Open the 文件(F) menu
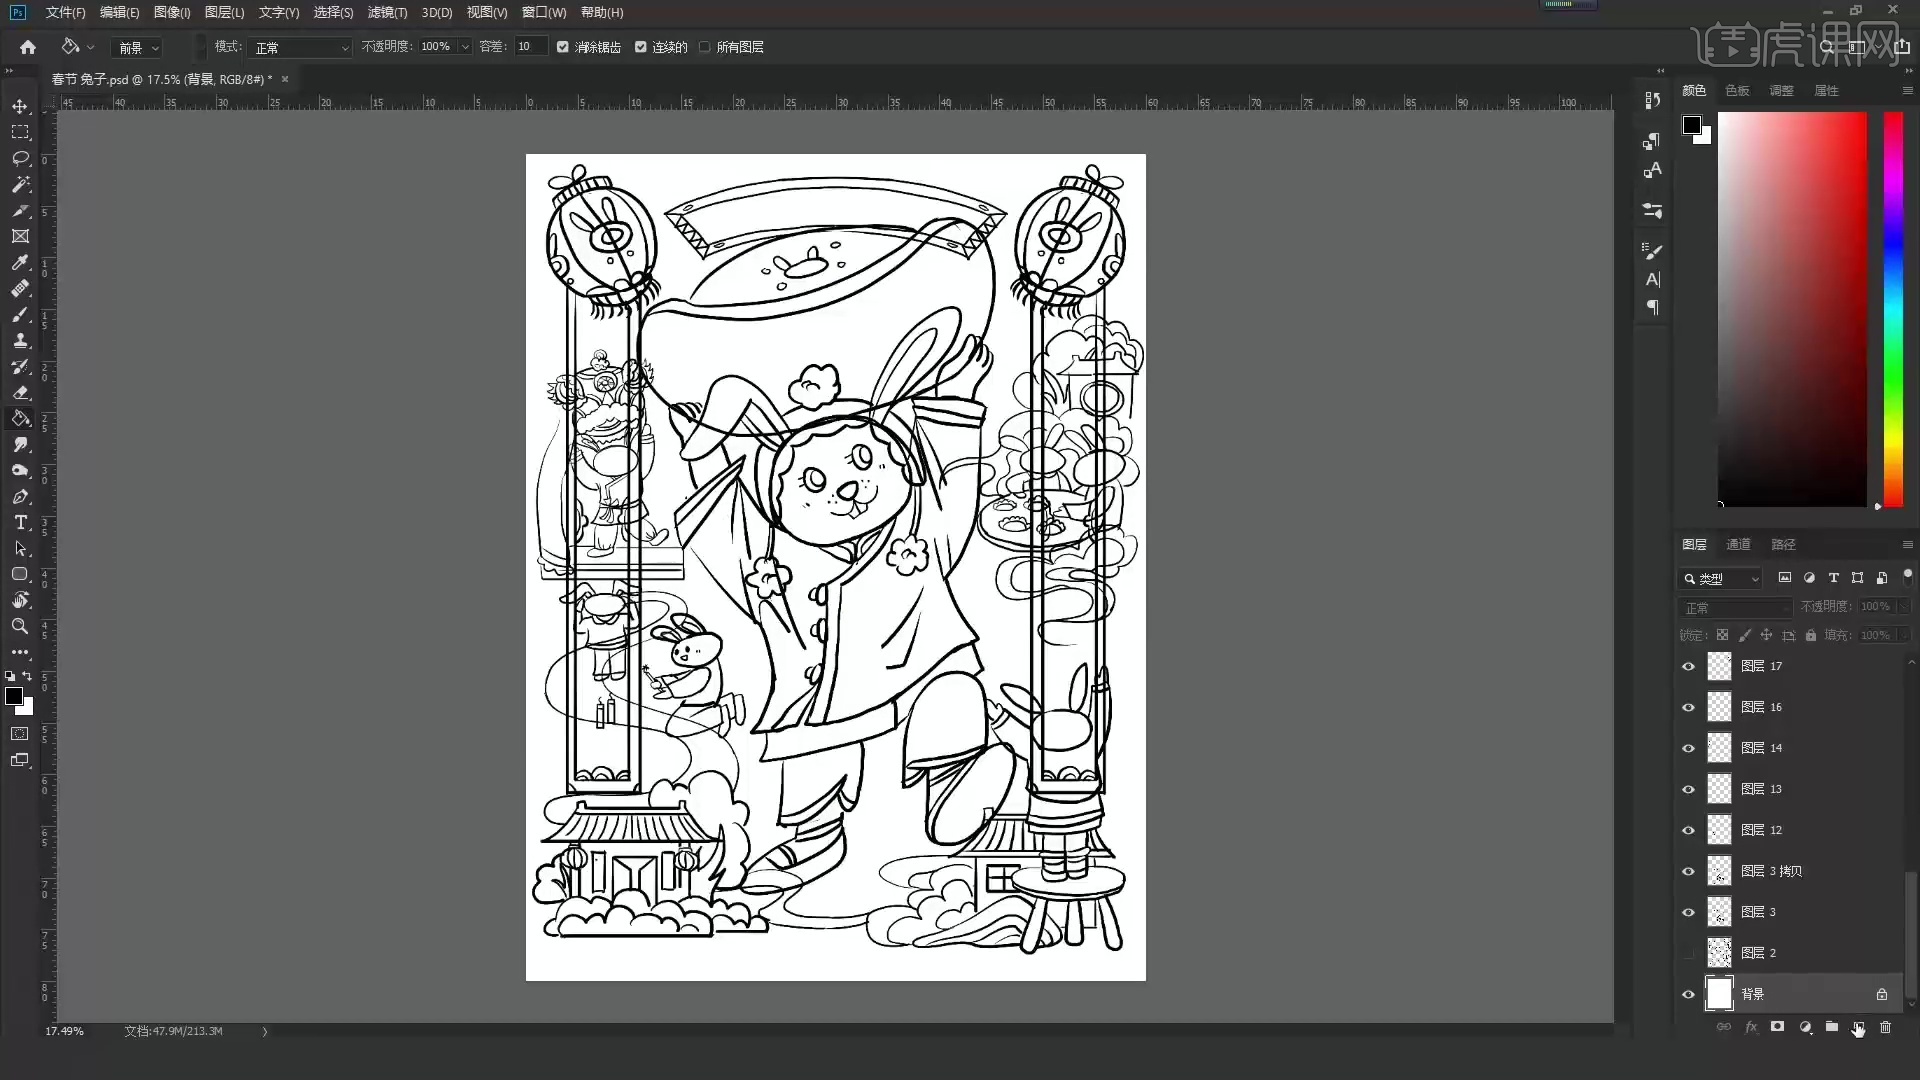1920x1080 pixels. 65,12
